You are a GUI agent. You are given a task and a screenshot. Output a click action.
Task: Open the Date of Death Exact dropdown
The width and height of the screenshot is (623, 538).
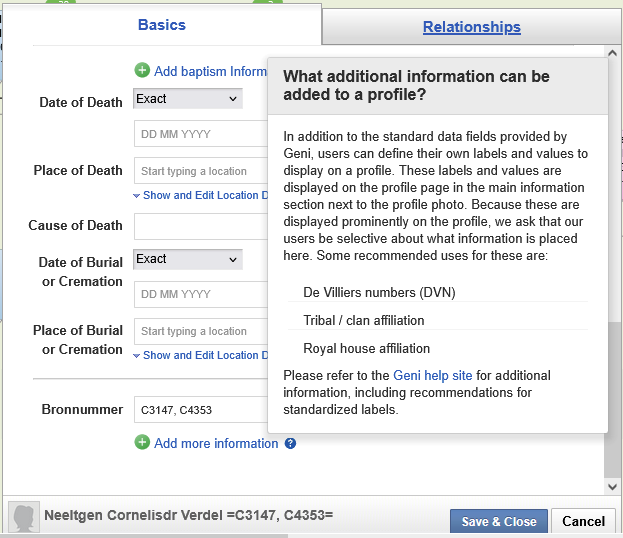coord(188,99)
